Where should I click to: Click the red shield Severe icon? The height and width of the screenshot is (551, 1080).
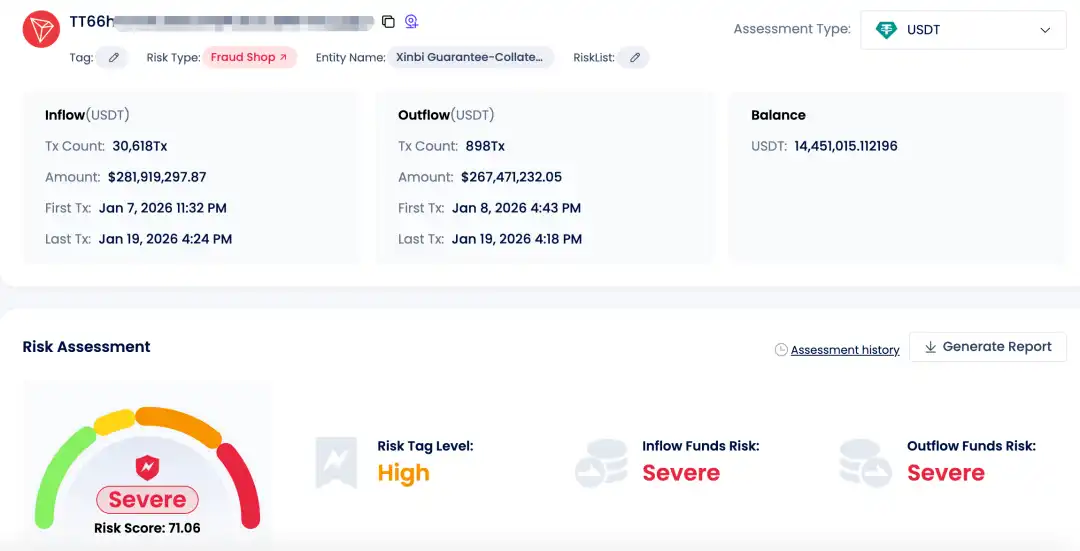[x=147, y=467]
